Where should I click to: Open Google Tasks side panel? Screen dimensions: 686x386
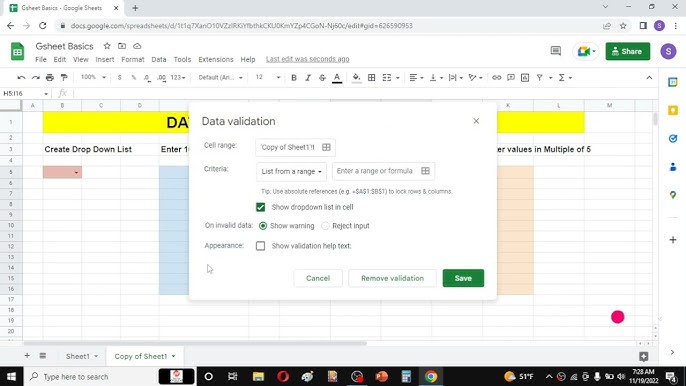click(673, 138)
